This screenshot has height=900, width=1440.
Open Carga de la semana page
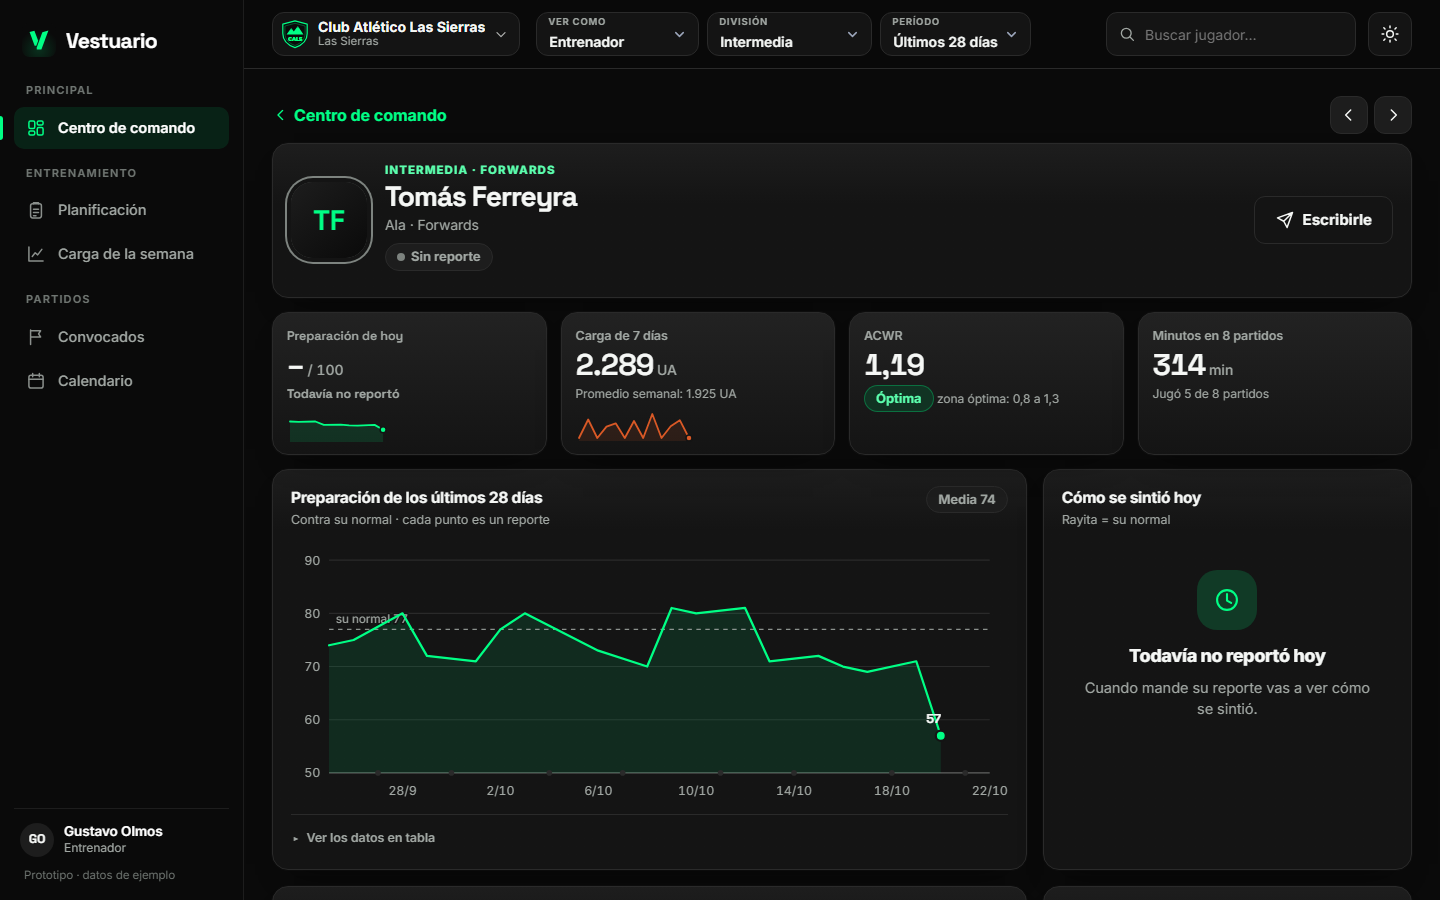[x=121, y=254]
